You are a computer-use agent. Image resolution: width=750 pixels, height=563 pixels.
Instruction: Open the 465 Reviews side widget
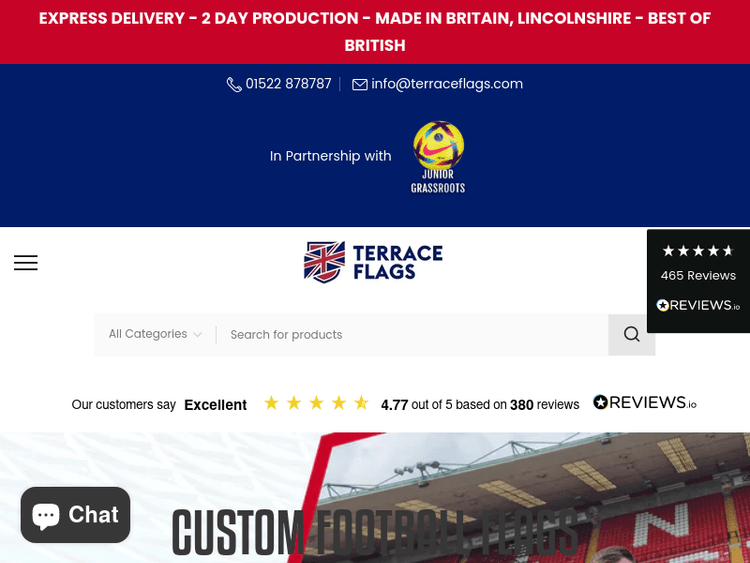point(698,281)
